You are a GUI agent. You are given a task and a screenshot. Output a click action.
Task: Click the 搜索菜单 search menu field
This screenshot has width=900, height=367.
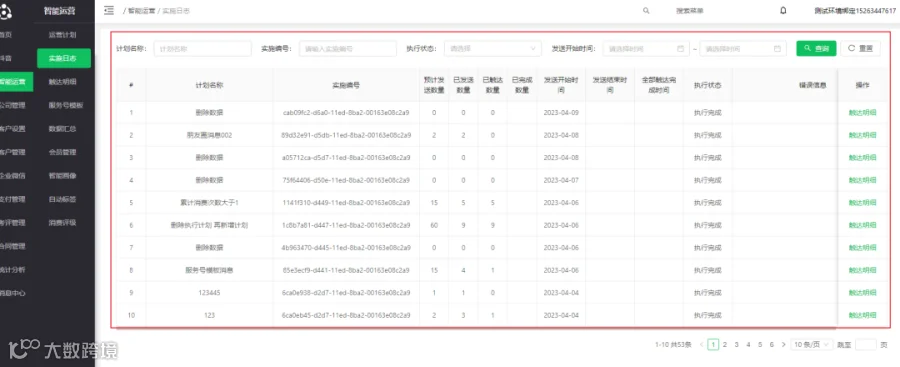pos(689,11)
